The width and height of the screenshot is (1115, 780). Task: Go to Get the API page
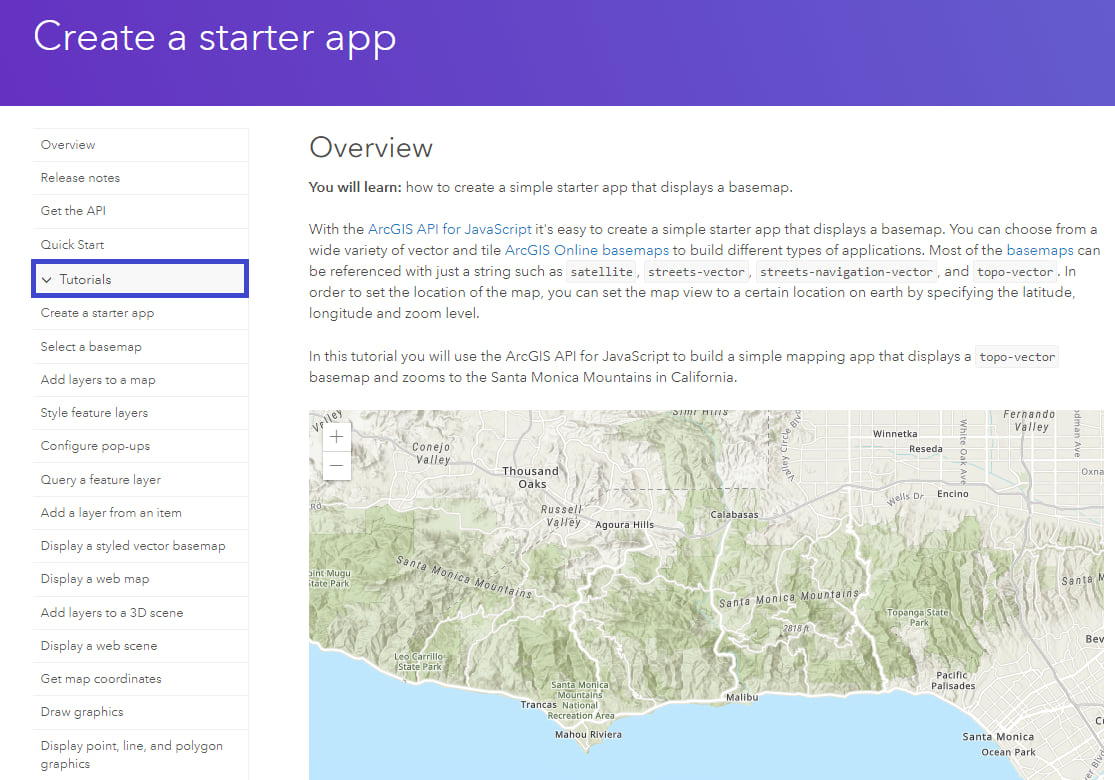[73, 211]
